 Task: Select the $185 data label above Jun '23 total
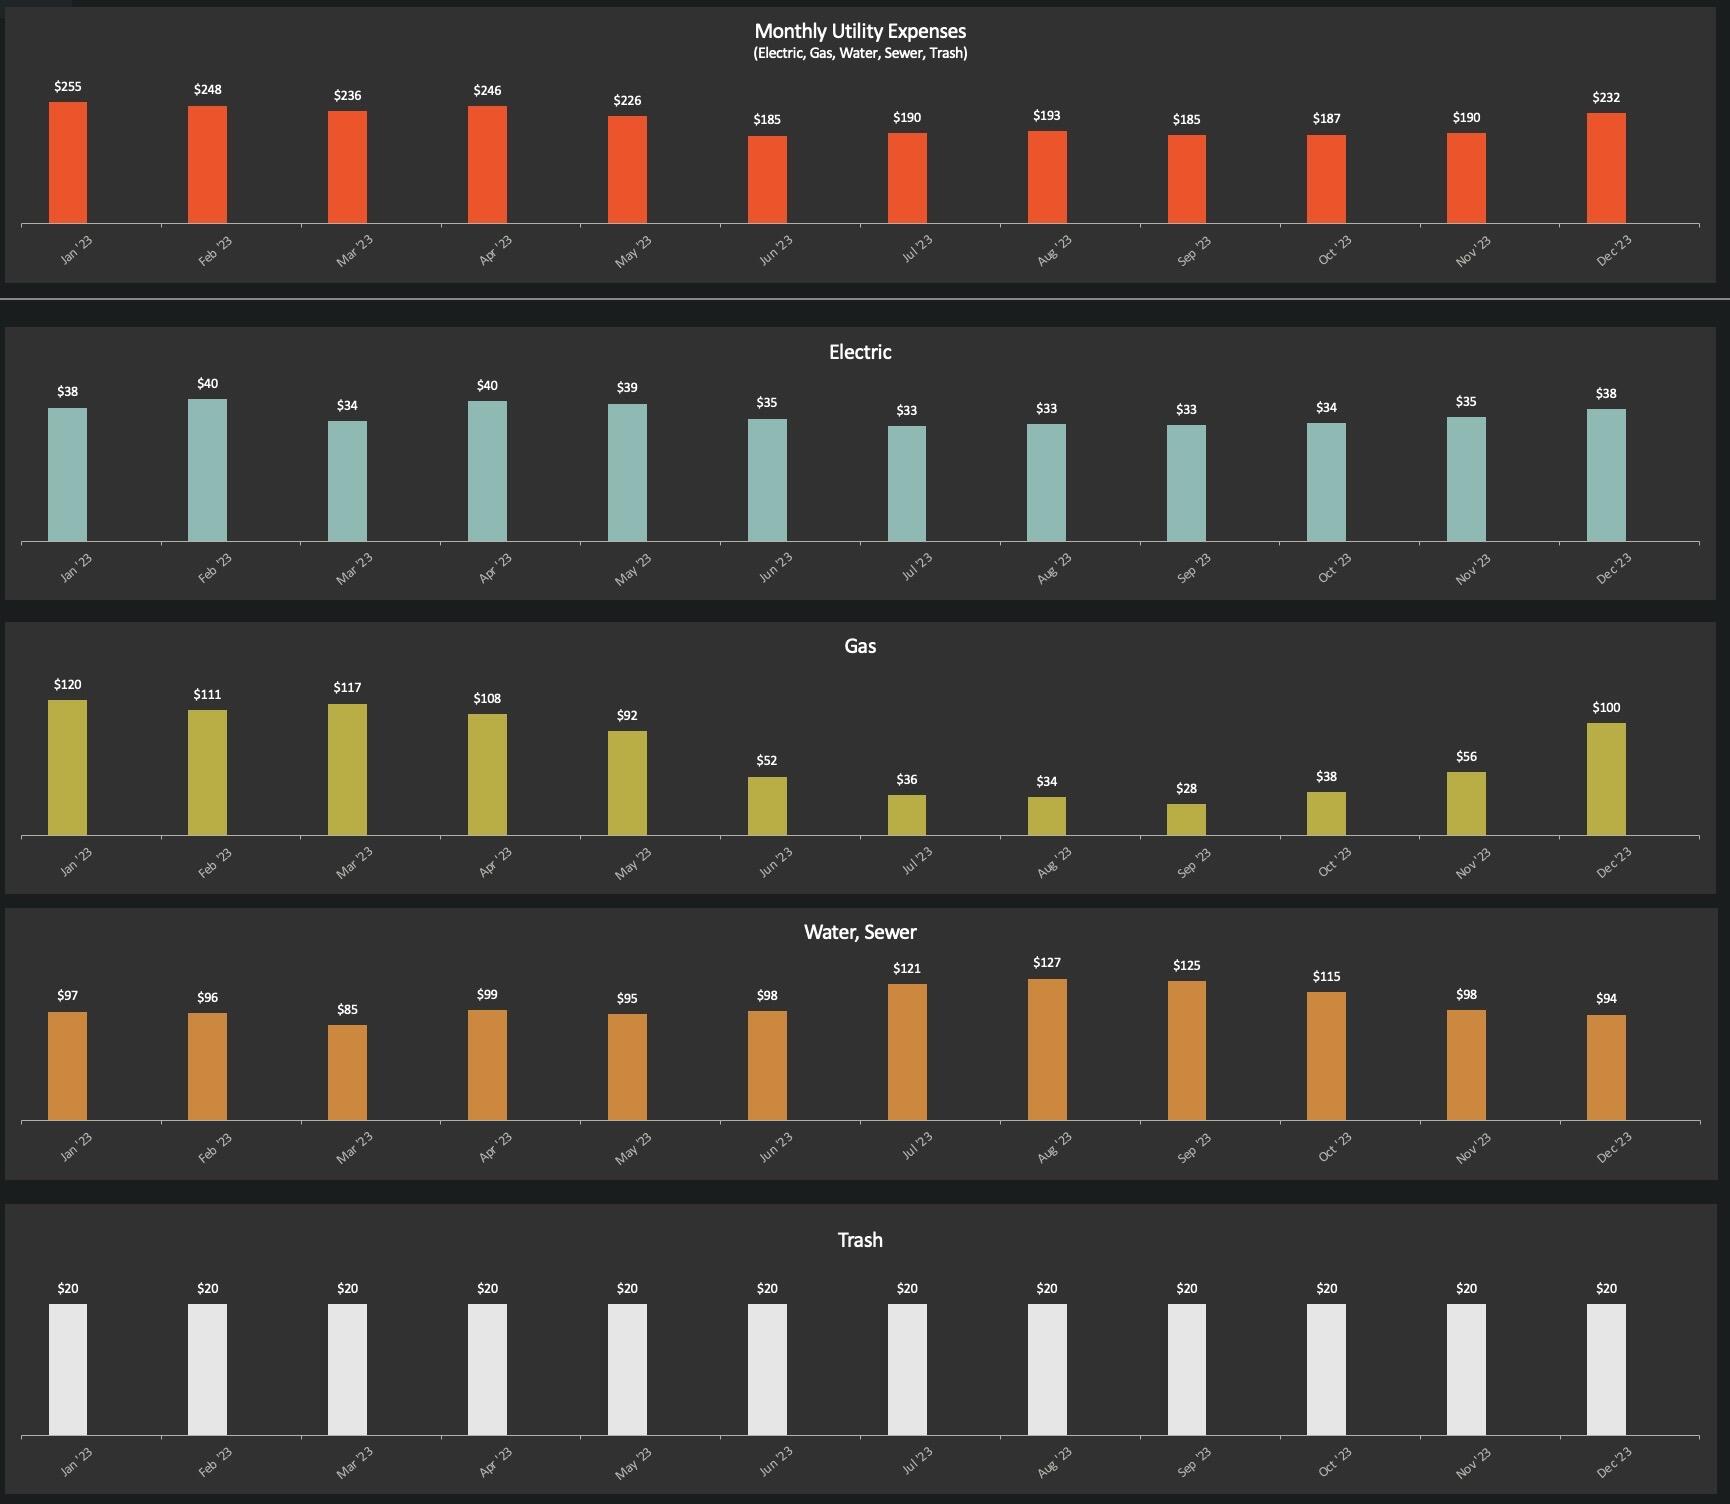(x=767, y=119)
